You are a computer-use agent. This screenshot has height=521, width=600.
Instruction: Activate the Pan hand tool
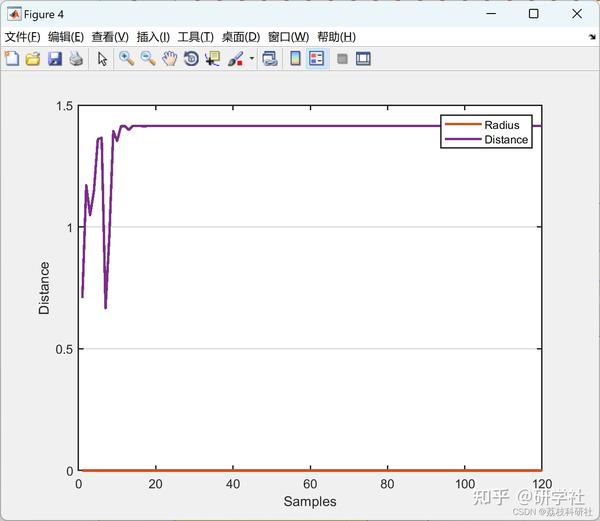coord(170,59)
